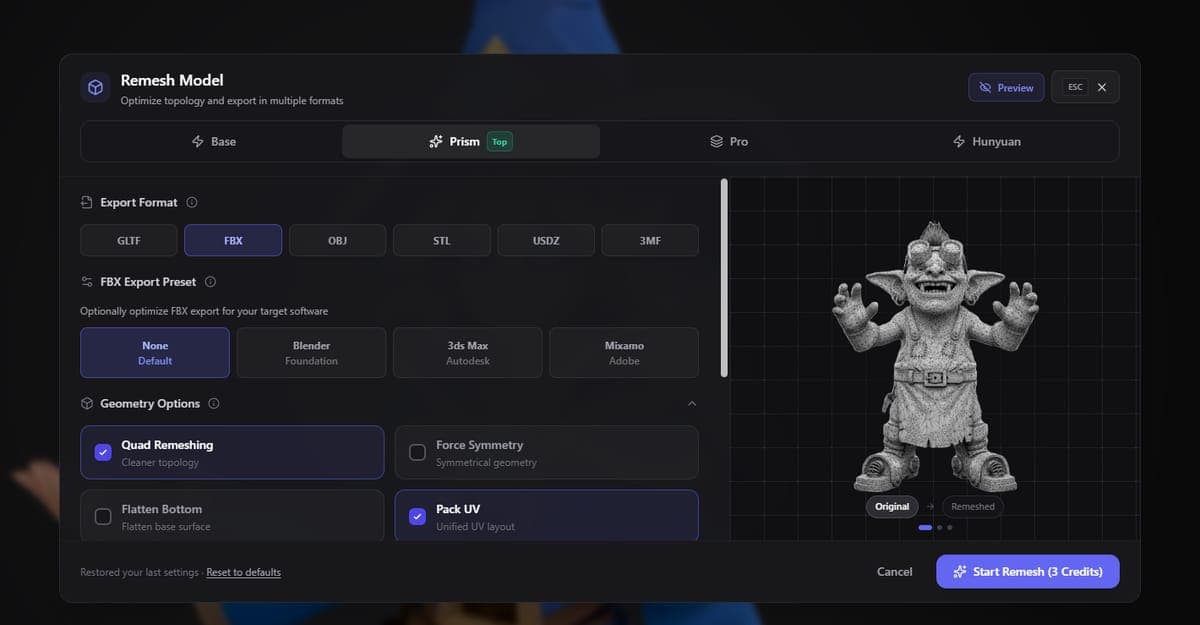This screenshot has height=625, width=1200.
Task: Click the Export Format section icon
Action: [x=87, y=202]
